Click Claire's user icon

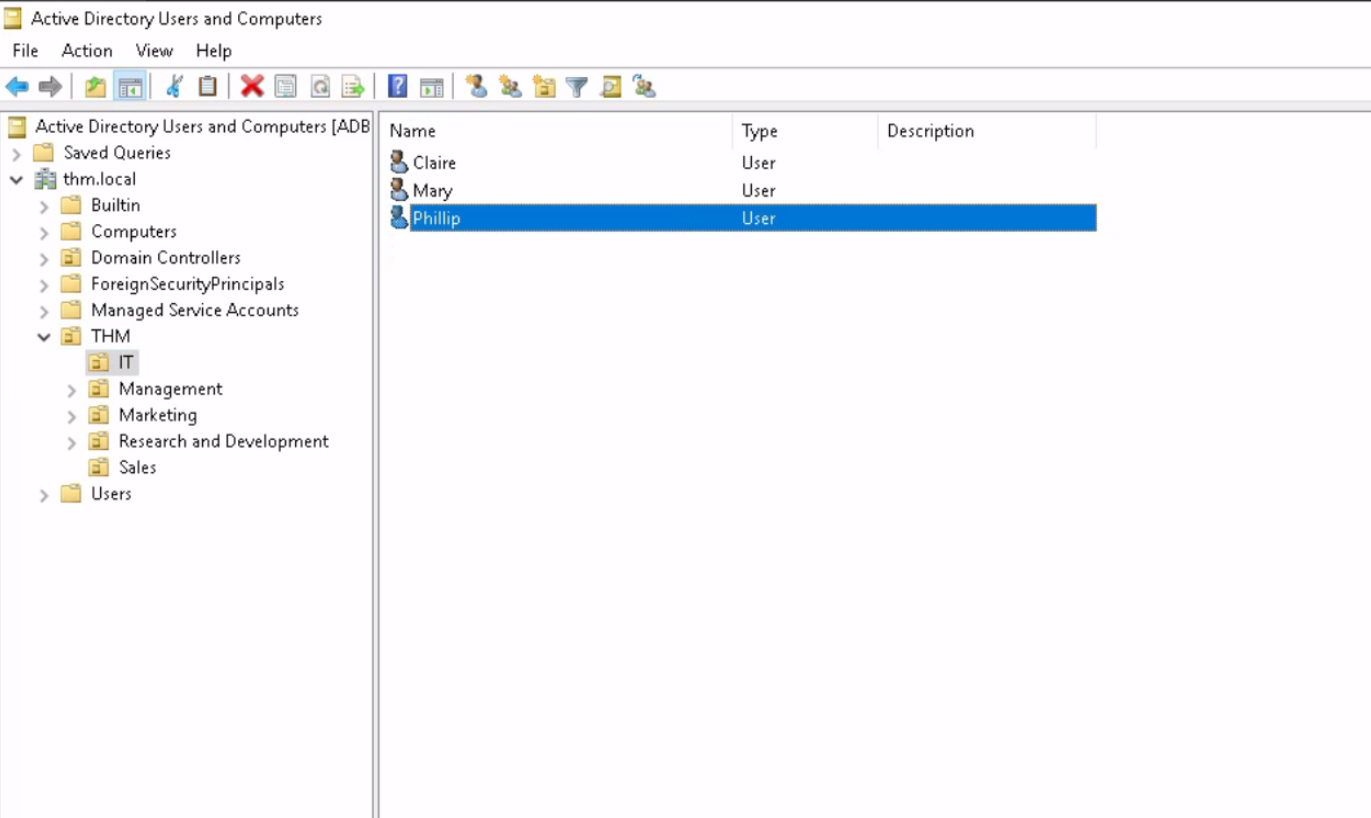point(399,162)
